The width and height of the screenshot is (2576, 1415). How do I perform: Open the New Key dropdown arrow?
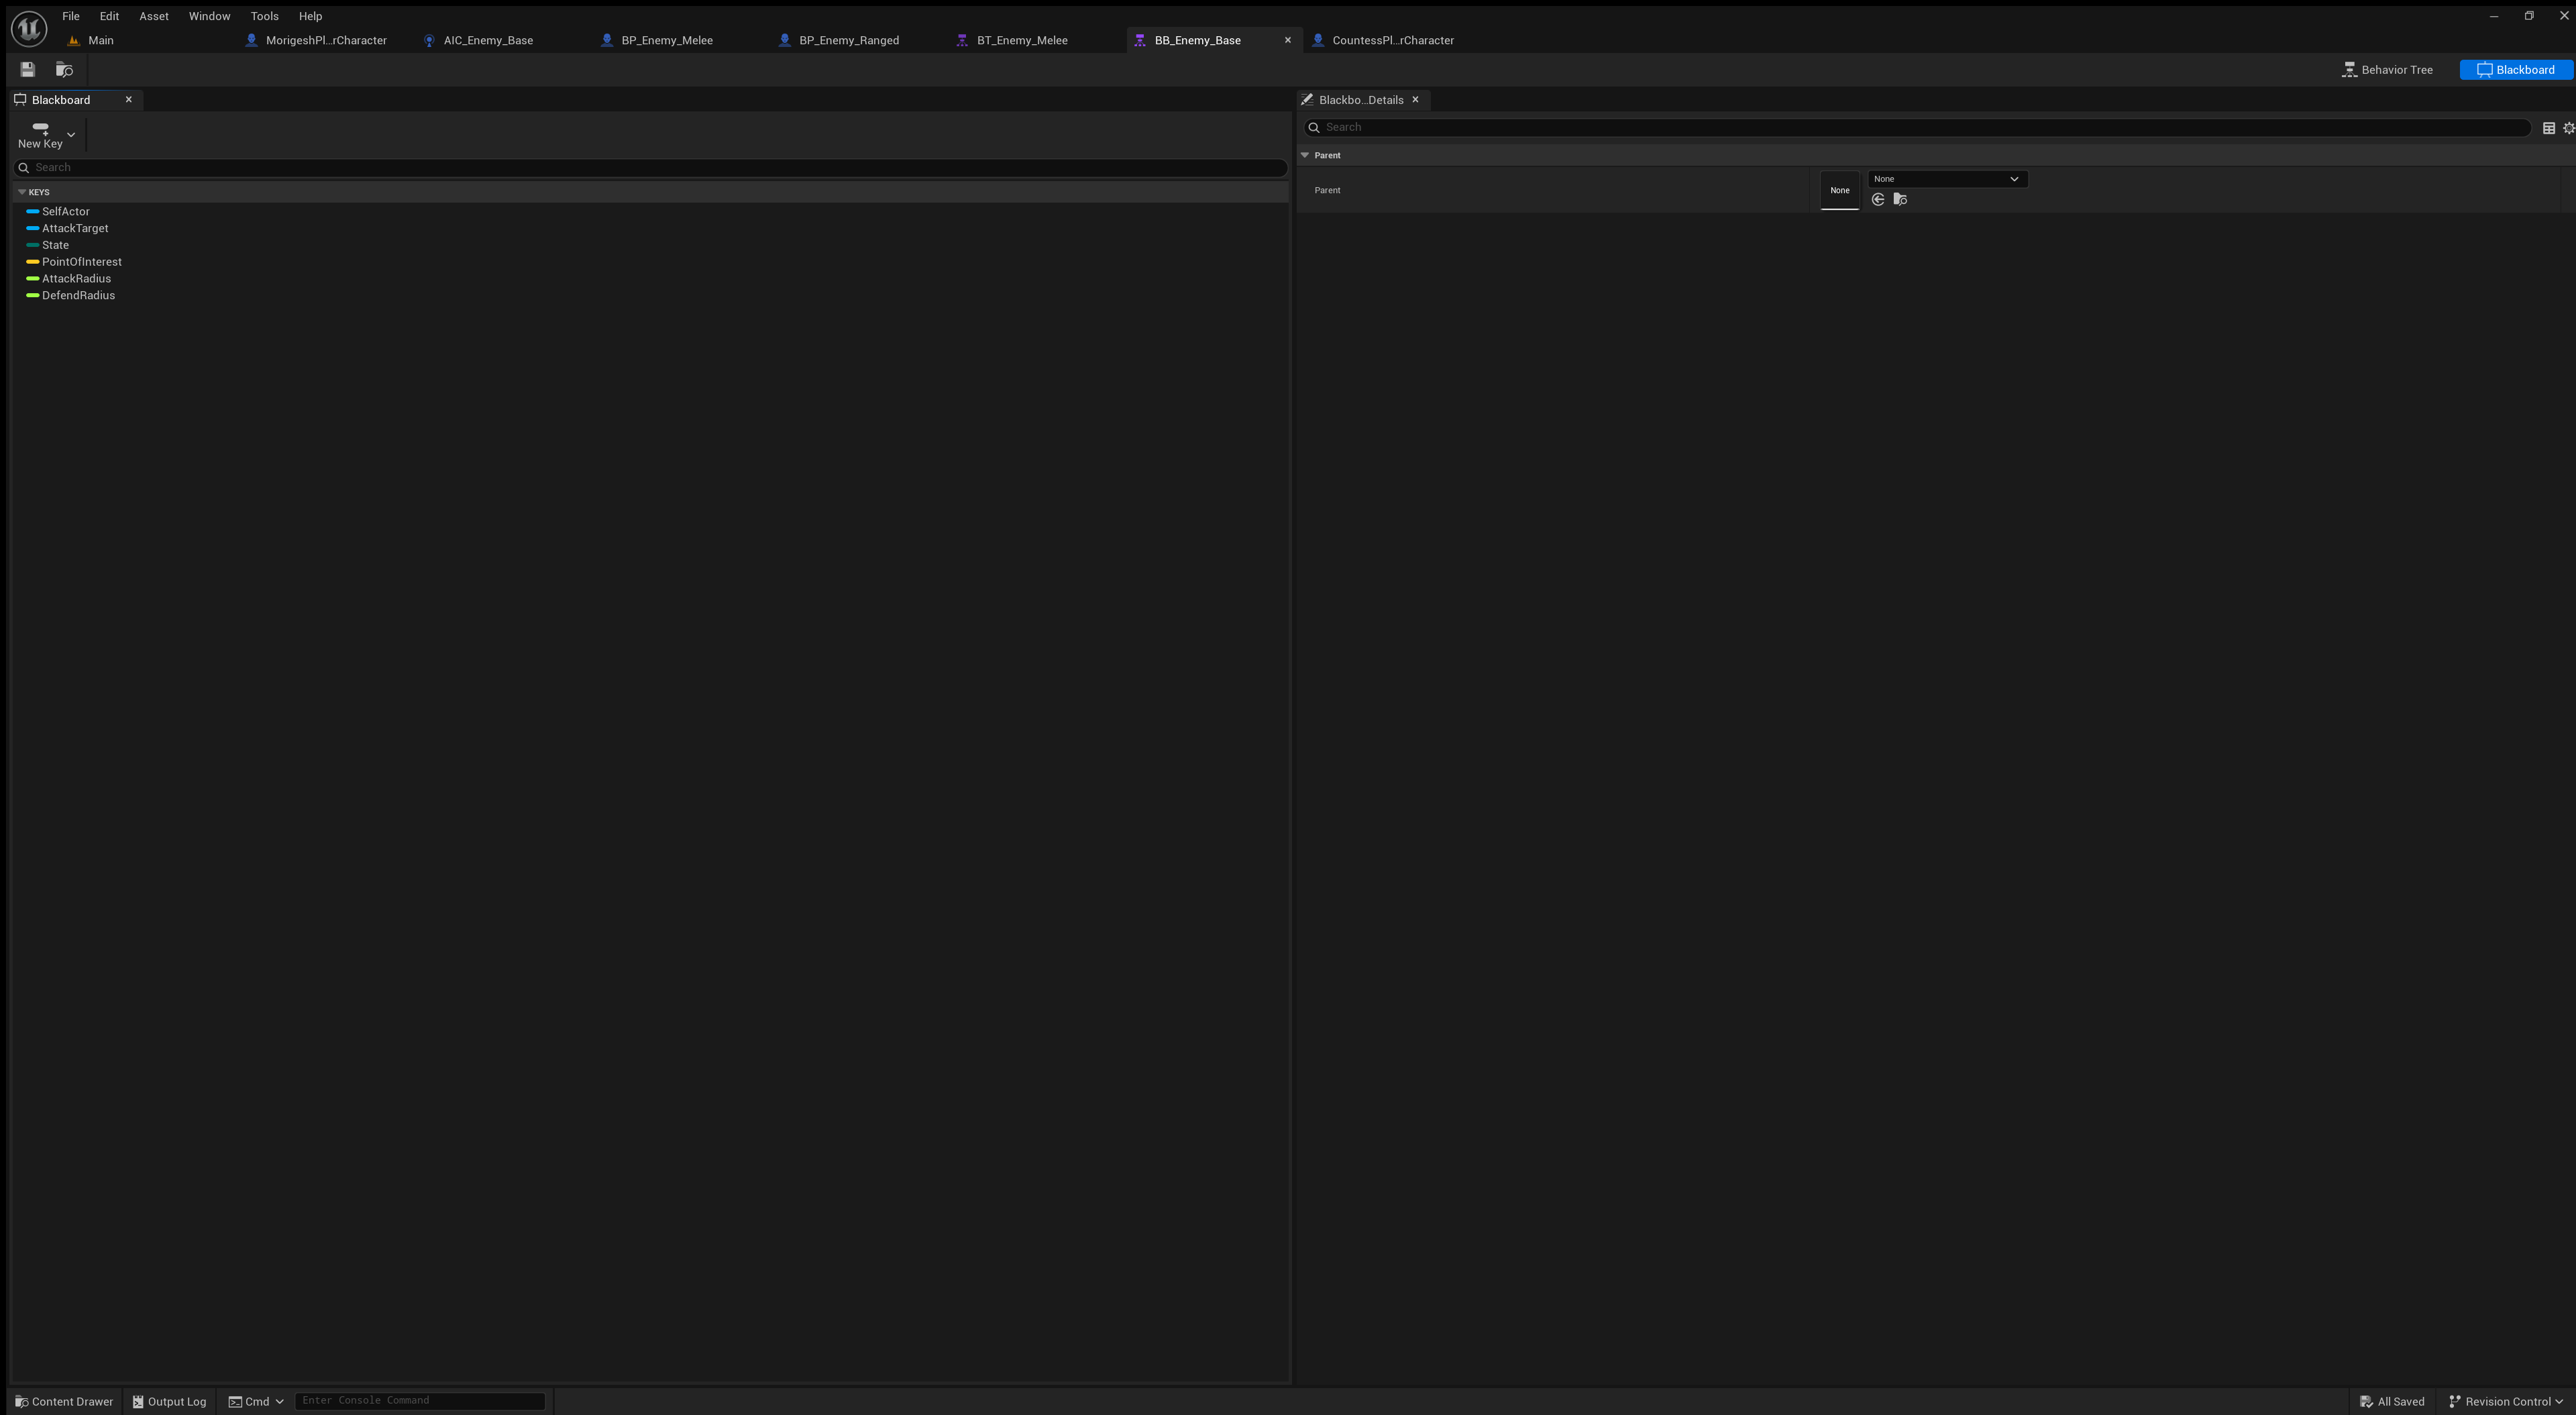coord(71,135)
